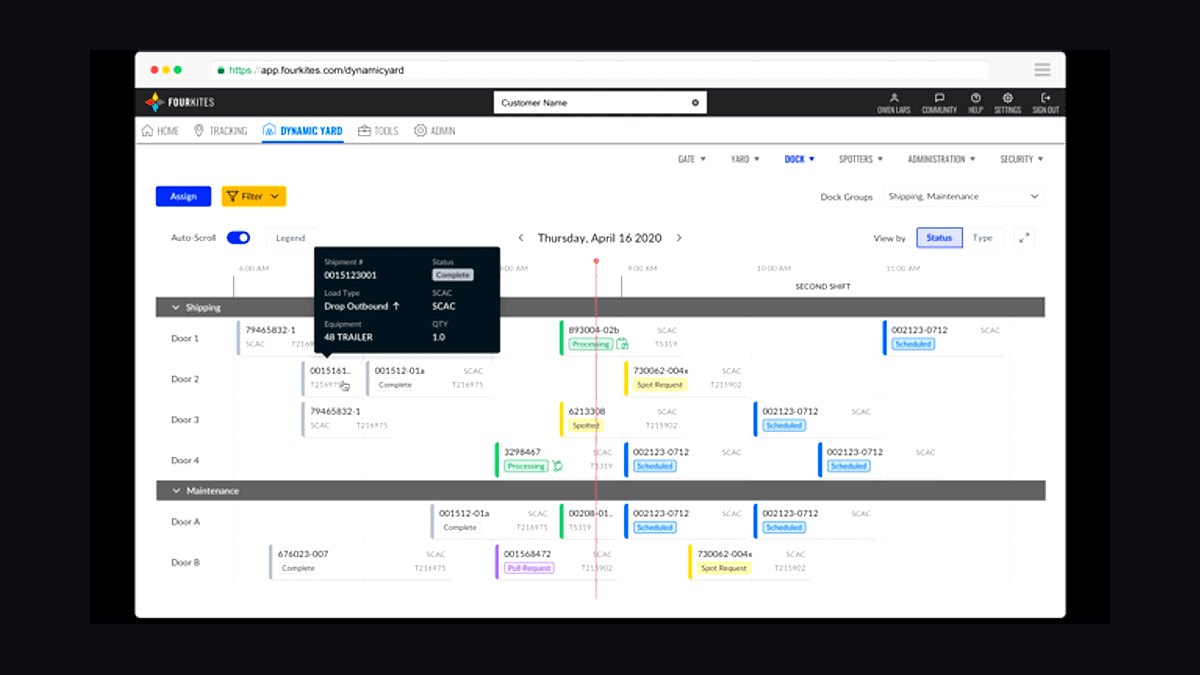Collapse the Maintenance dock group
This screenshot has height=675, width=1200.
pyautogui.click(x=176, y=491)
